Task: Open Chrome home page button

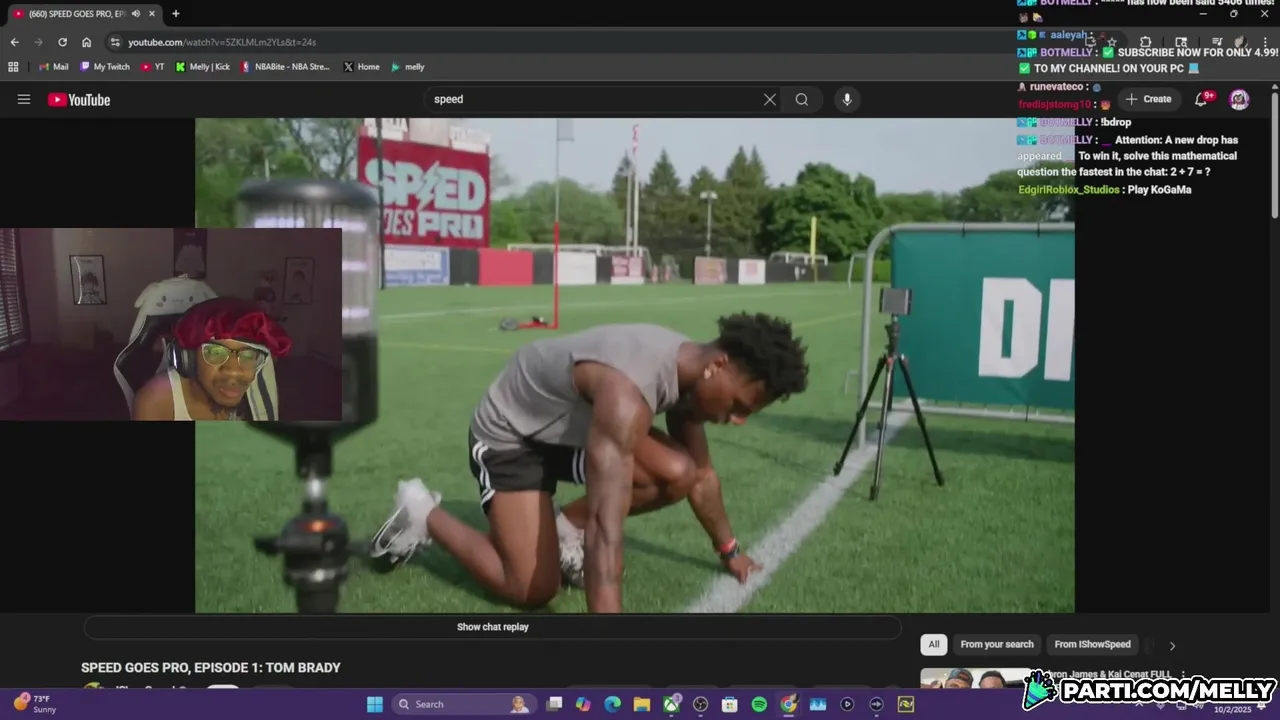Action: [x=87, y=42]
